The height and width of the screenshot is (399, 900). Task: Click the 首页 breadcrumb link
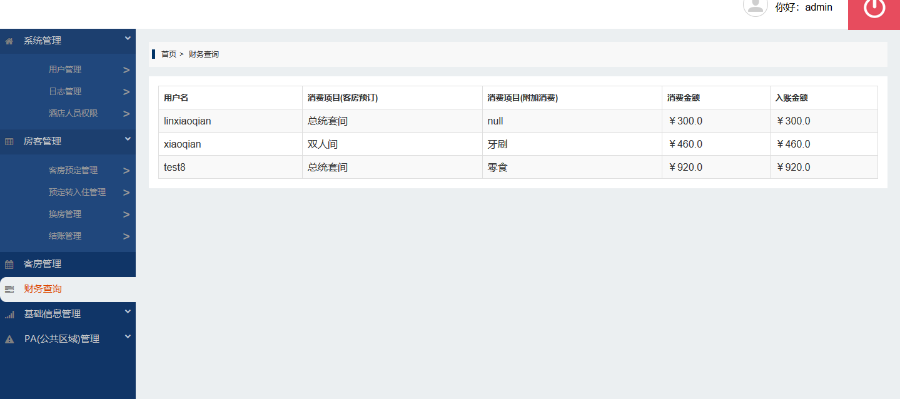[x=168, y=55]
